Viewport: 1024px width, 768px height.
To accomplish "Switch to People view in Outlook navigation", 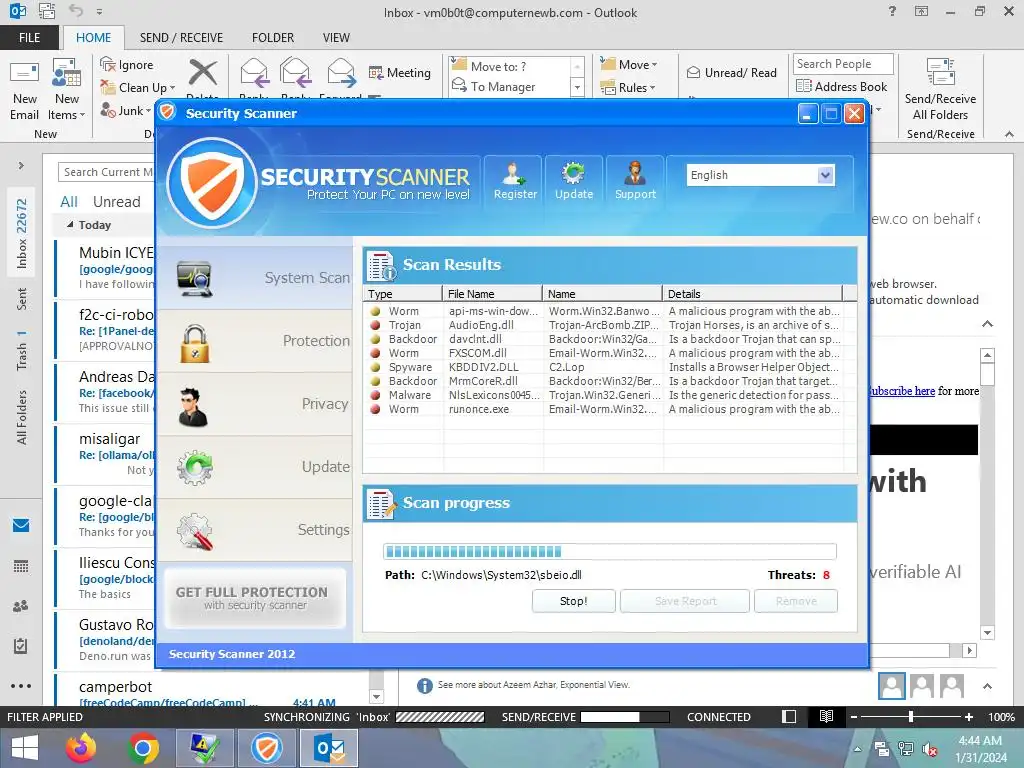I will click(21, 606).
